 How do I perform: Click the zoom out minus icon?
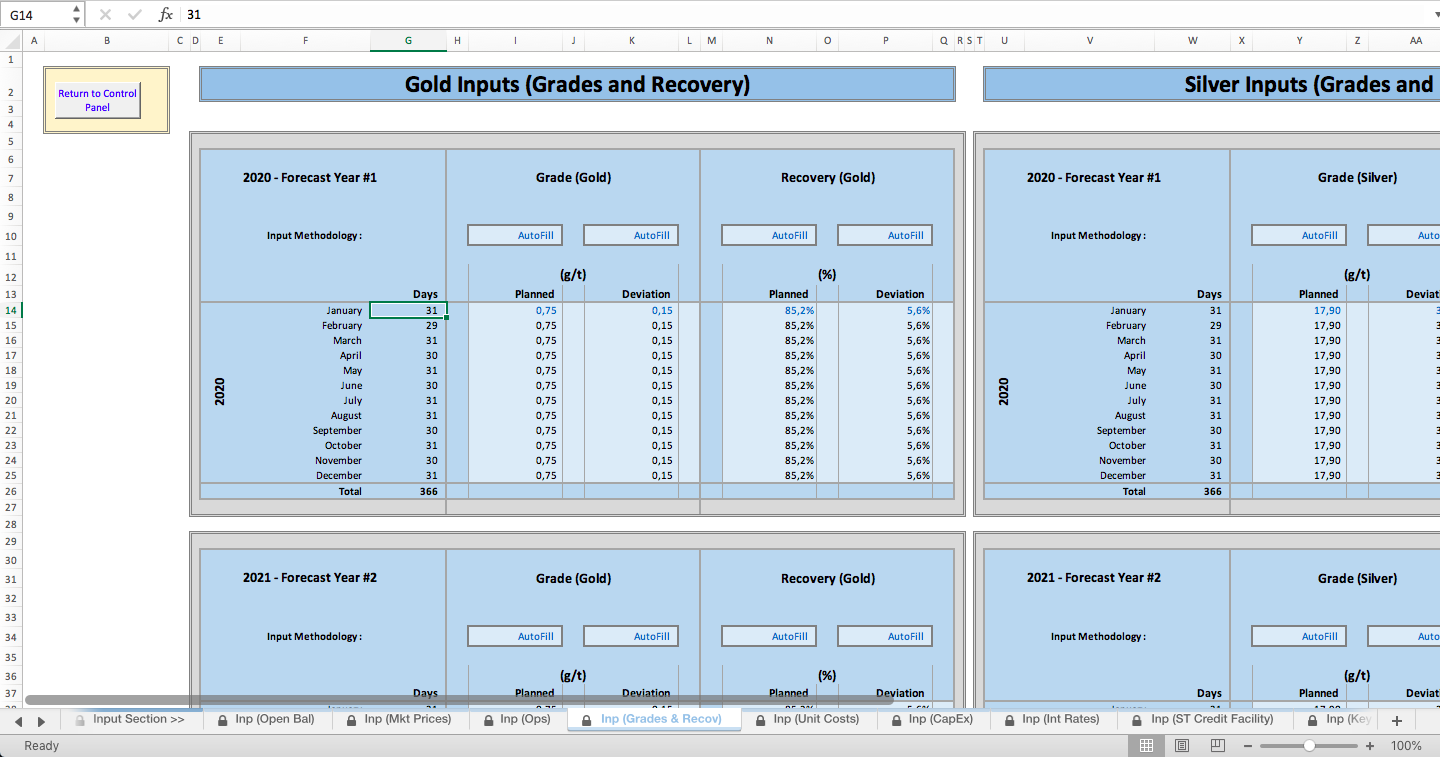click(1248, 746)
